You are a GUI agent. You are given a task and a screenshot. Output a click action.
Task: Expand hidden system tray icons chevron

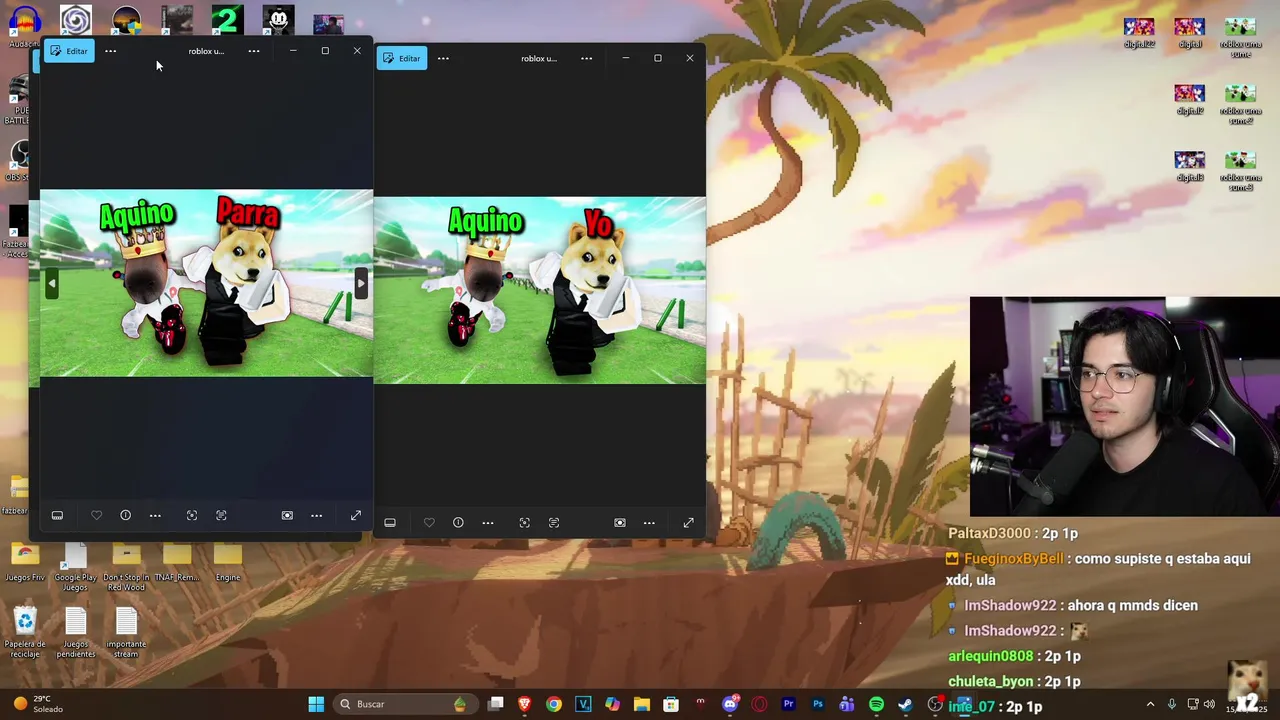1150,704
